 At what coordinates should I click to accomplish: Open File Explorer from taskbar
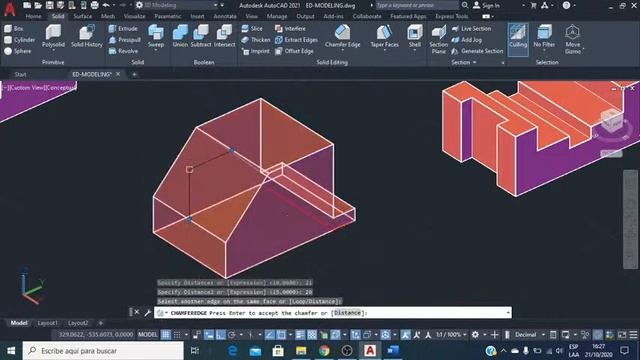301,351
